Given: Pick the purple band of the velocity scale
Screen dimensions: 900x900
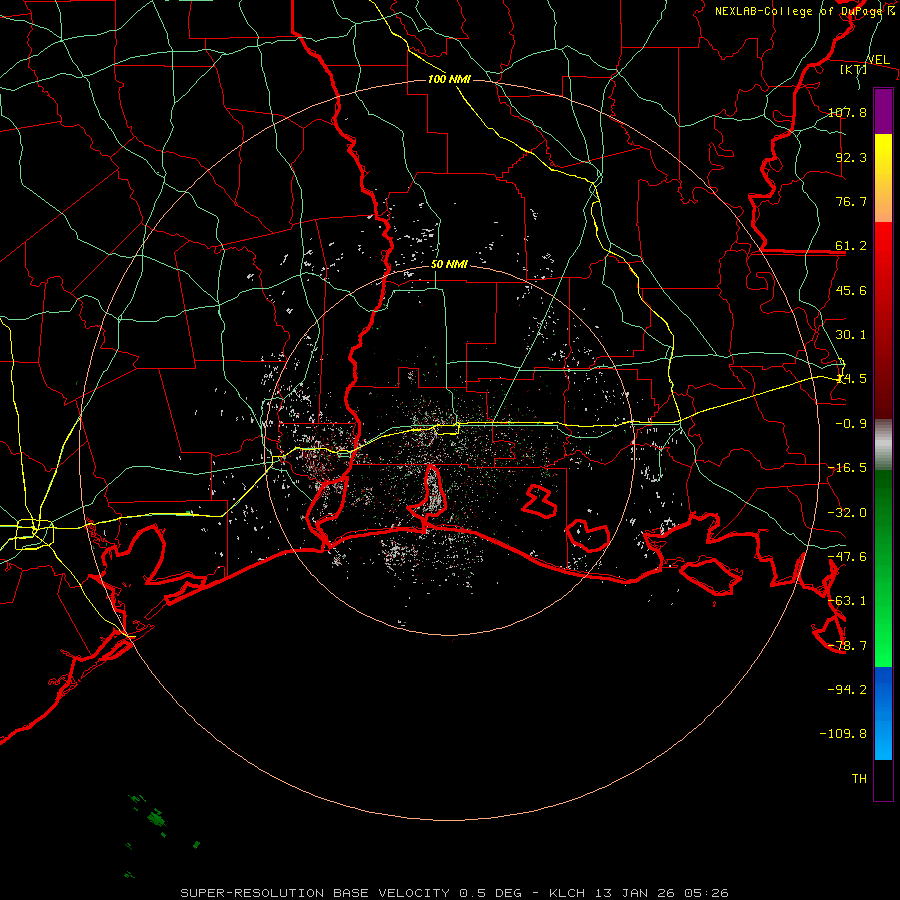Looking at the screenshot, I should pyautogui.click(x=883, y=111).
